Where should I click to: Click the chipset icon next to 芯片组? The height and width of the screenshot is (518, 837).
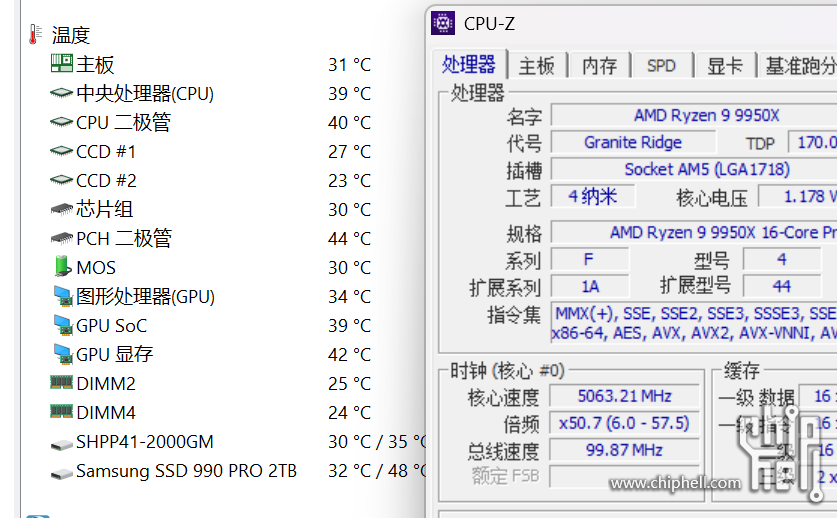(x=61, y=209)
